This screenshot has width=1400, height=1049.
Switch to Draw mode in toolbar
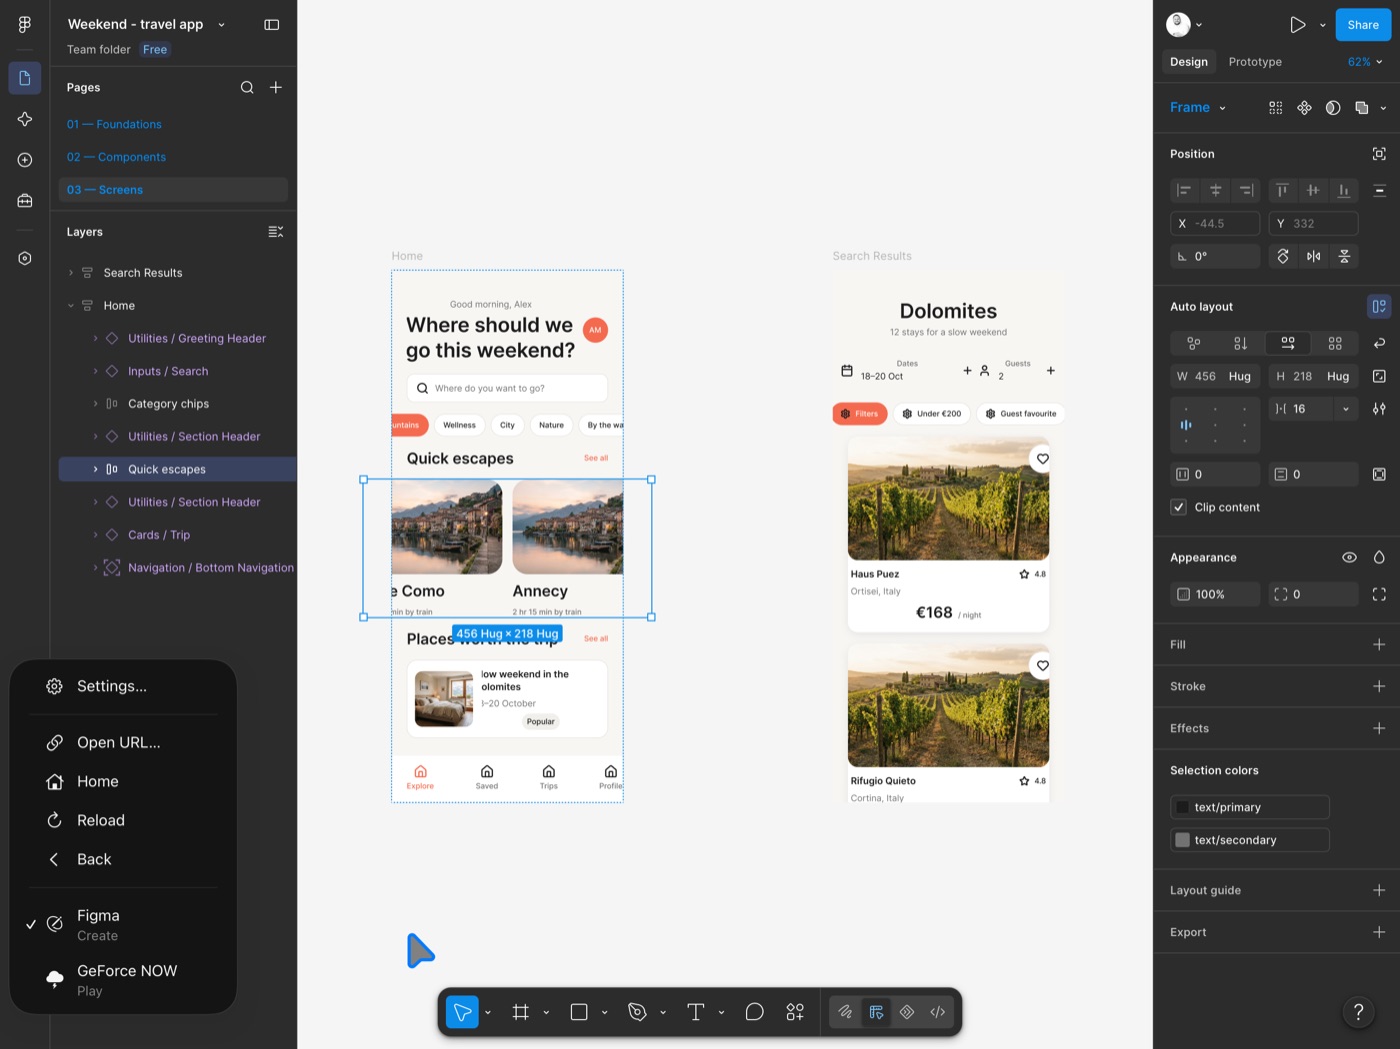click(846, 1012)
